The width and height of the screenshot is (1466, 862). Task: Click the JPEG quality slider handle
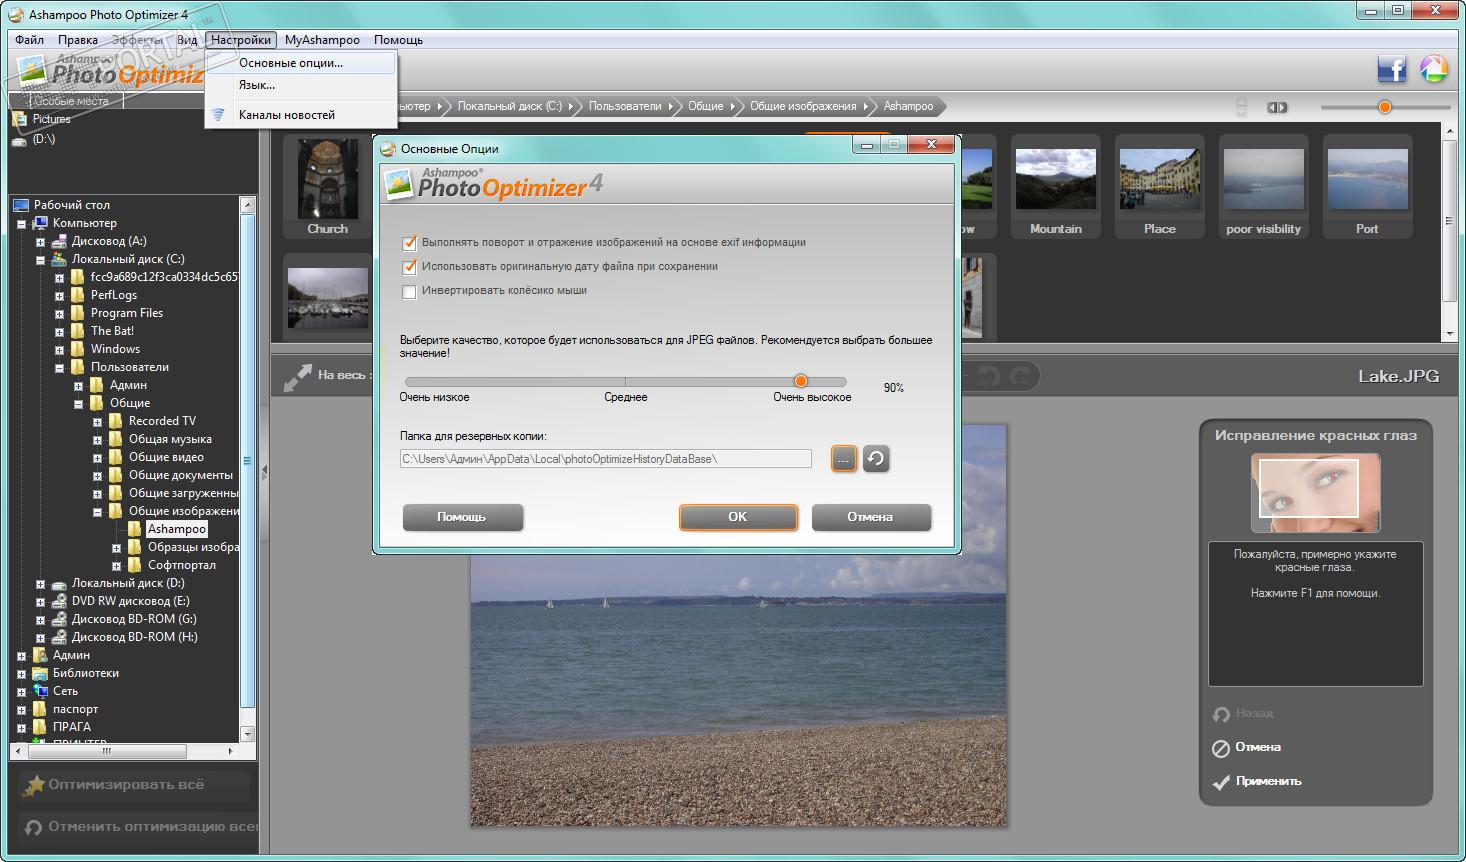point(801,381)
